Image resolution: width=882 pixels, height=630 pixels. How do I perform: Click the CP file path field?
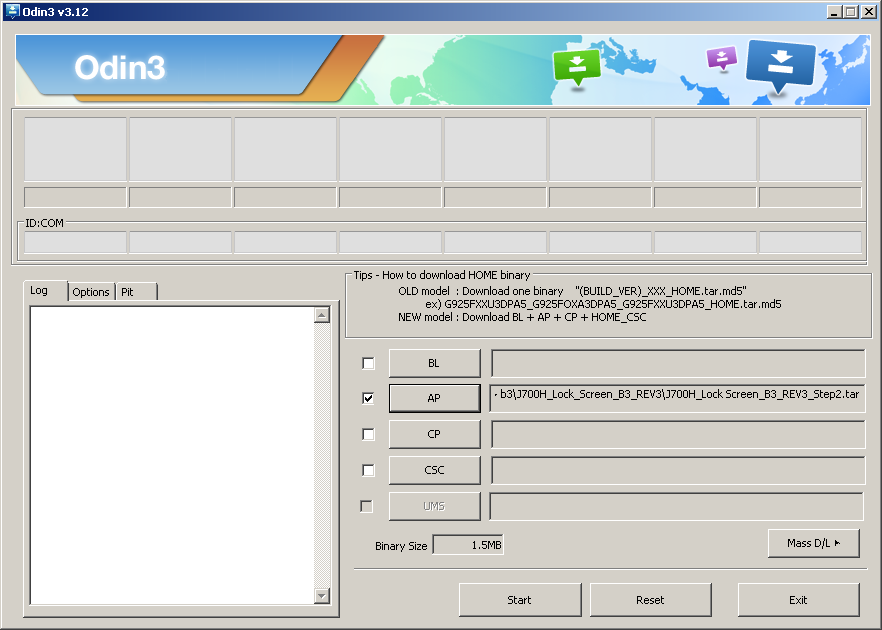[678, 434]
